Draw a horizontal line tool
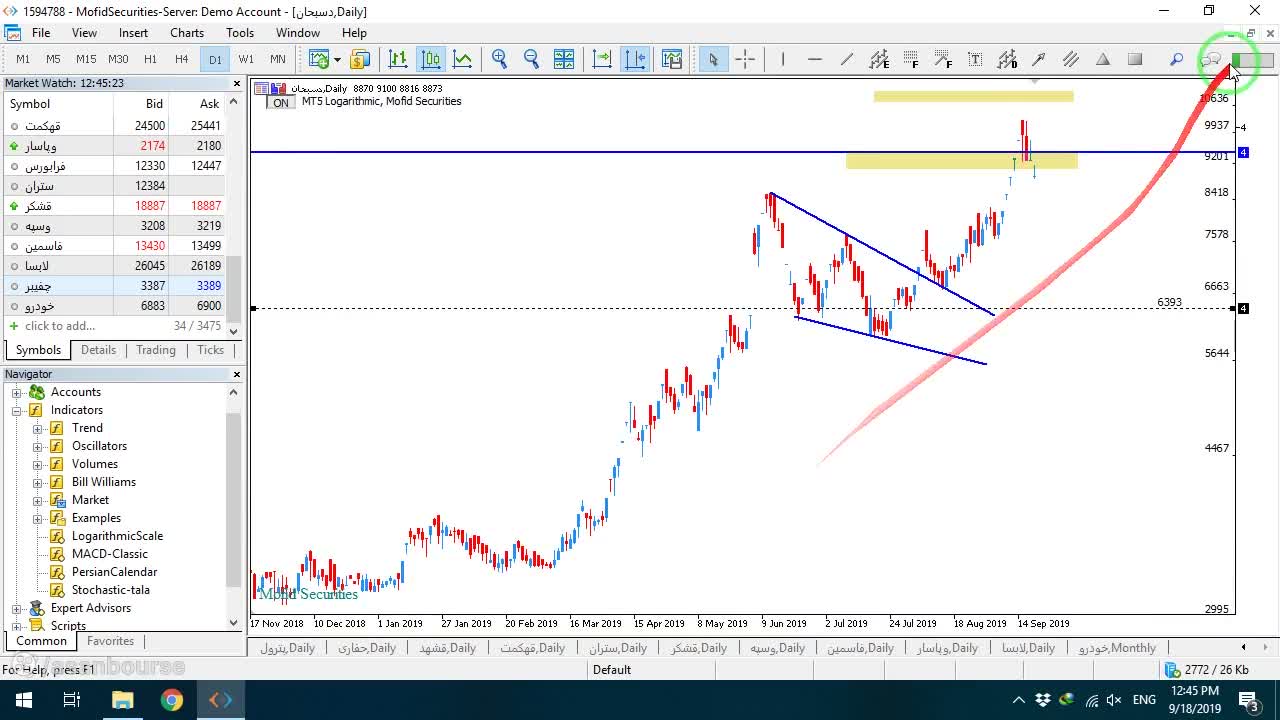Screen dimensions: 1280x720 tap(815, 59)
